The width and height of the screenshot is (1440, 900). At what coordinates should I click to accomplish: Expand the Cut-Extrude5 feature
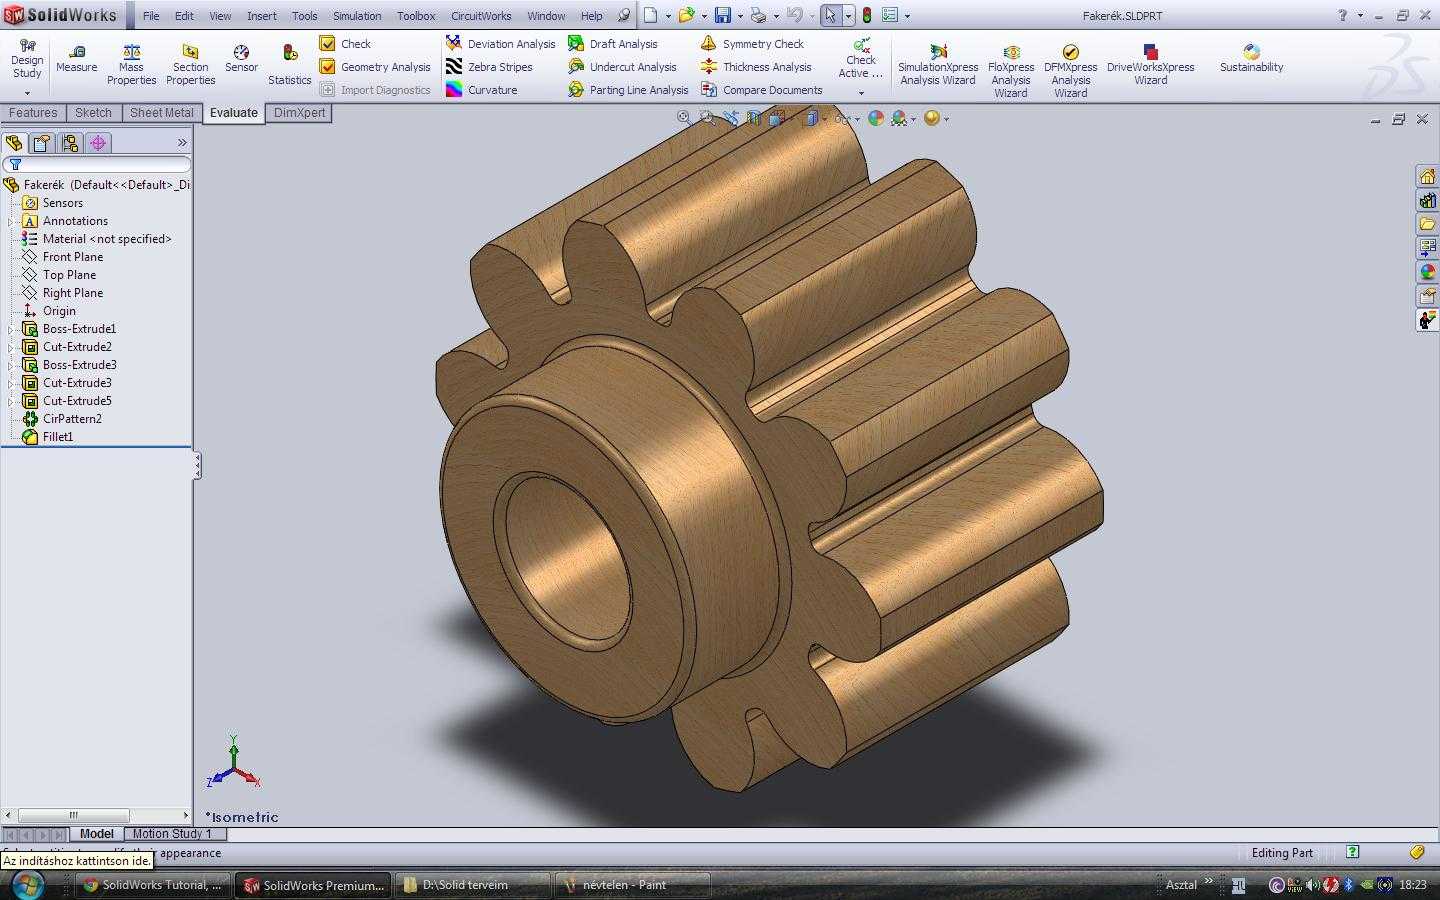click(11, 401)
